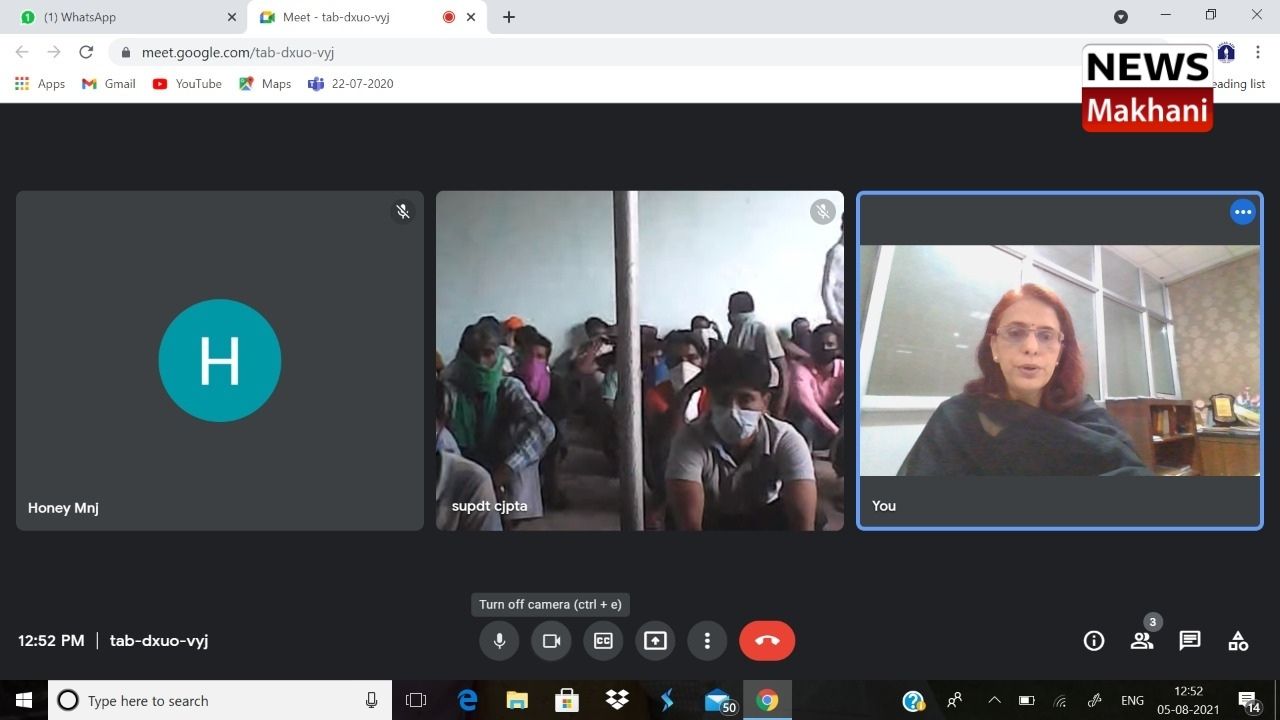Open the Activities panel icon
The width and height of the screenshot is (1280, 720).
(x=1238, y=641)
